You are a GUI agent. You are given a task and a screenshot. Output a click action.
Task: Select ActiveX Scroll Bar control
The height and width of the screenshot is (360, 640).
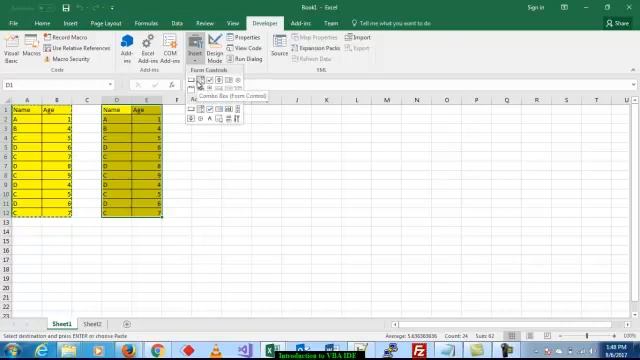pos(238,109)
